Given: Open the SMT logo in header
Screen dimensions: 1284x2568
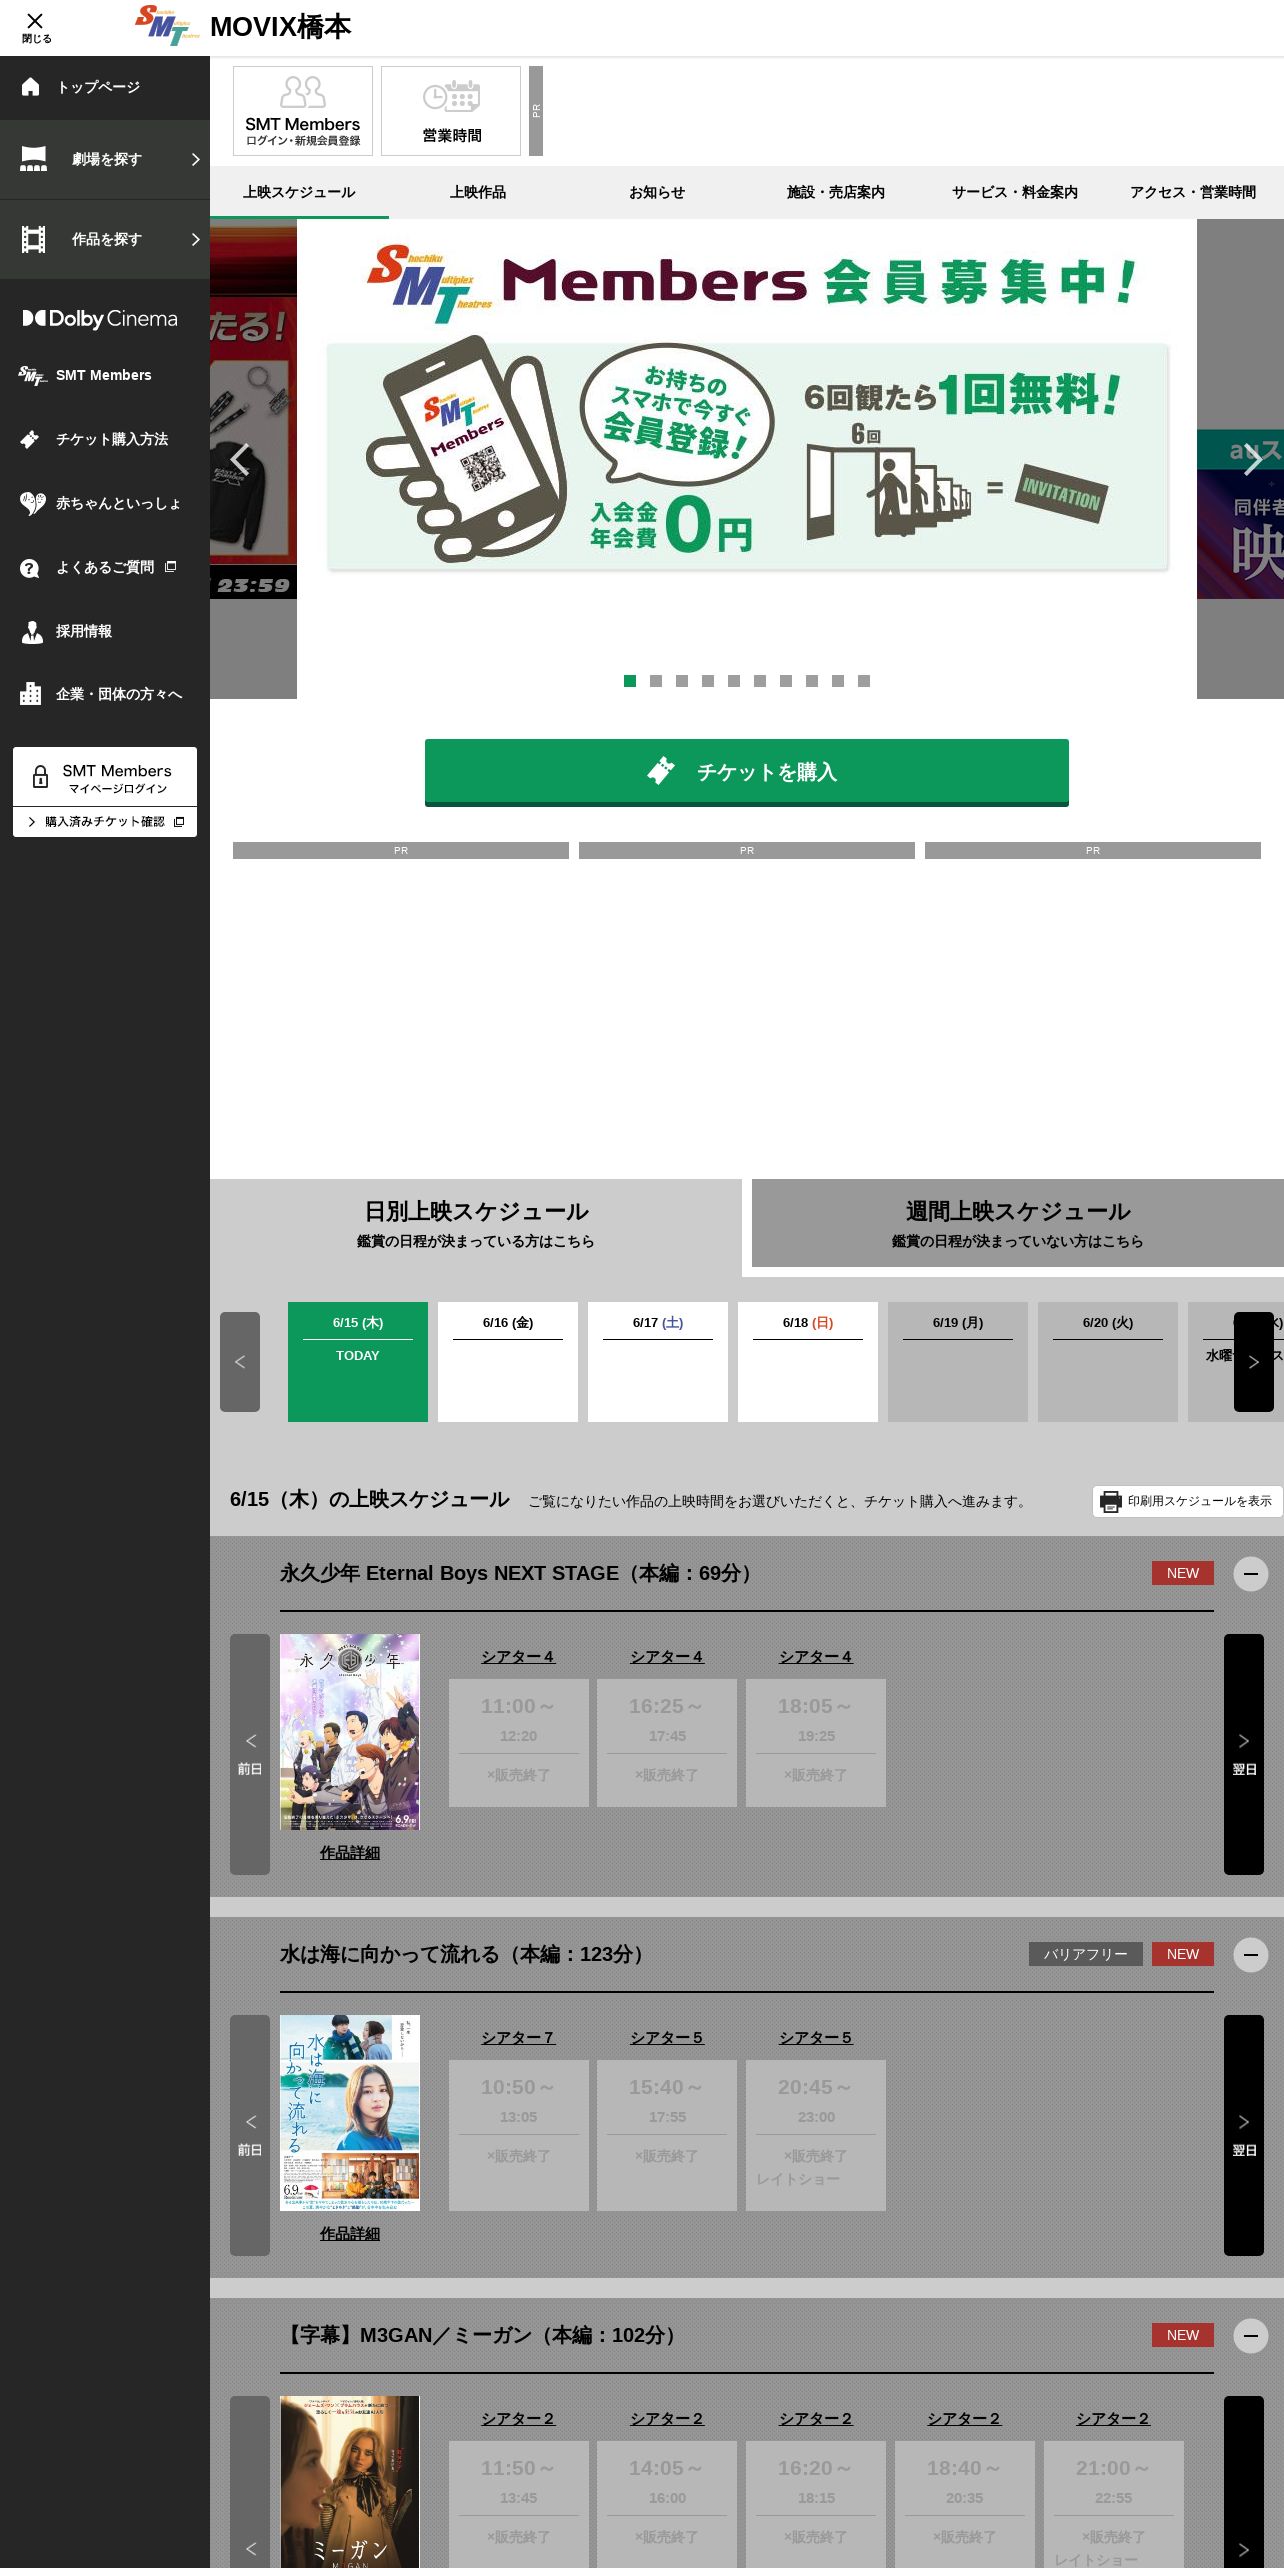Looking at the screenshot, I should [167, 26].
